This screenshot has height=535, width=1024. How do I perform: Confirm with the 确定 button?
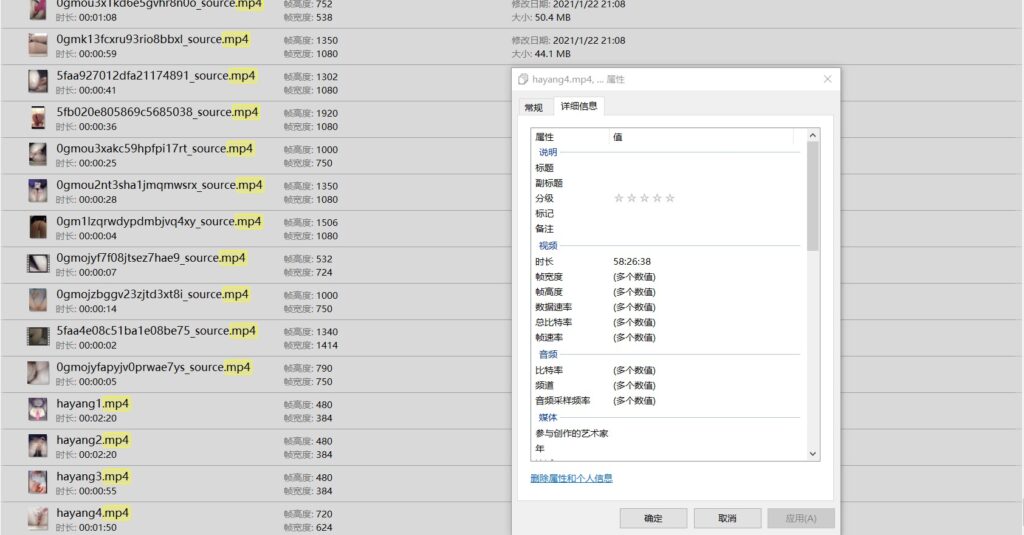653,518
